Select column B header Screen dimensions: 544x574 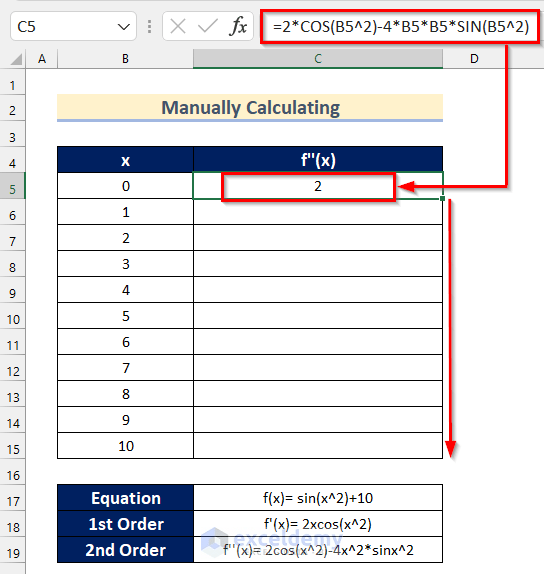(125, 59)
